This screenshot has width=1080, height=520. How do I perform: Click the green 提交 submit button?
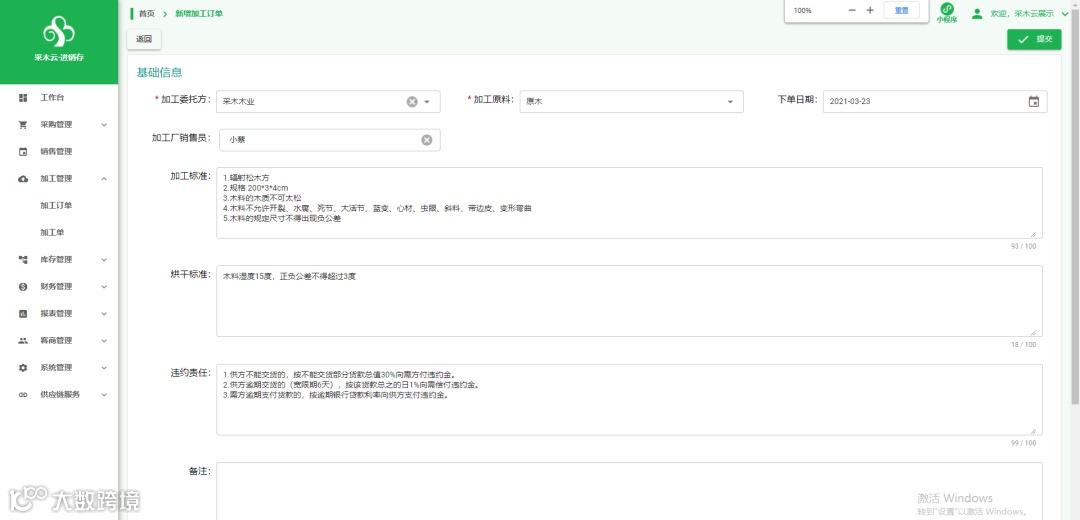click(x=1034, y=39)
